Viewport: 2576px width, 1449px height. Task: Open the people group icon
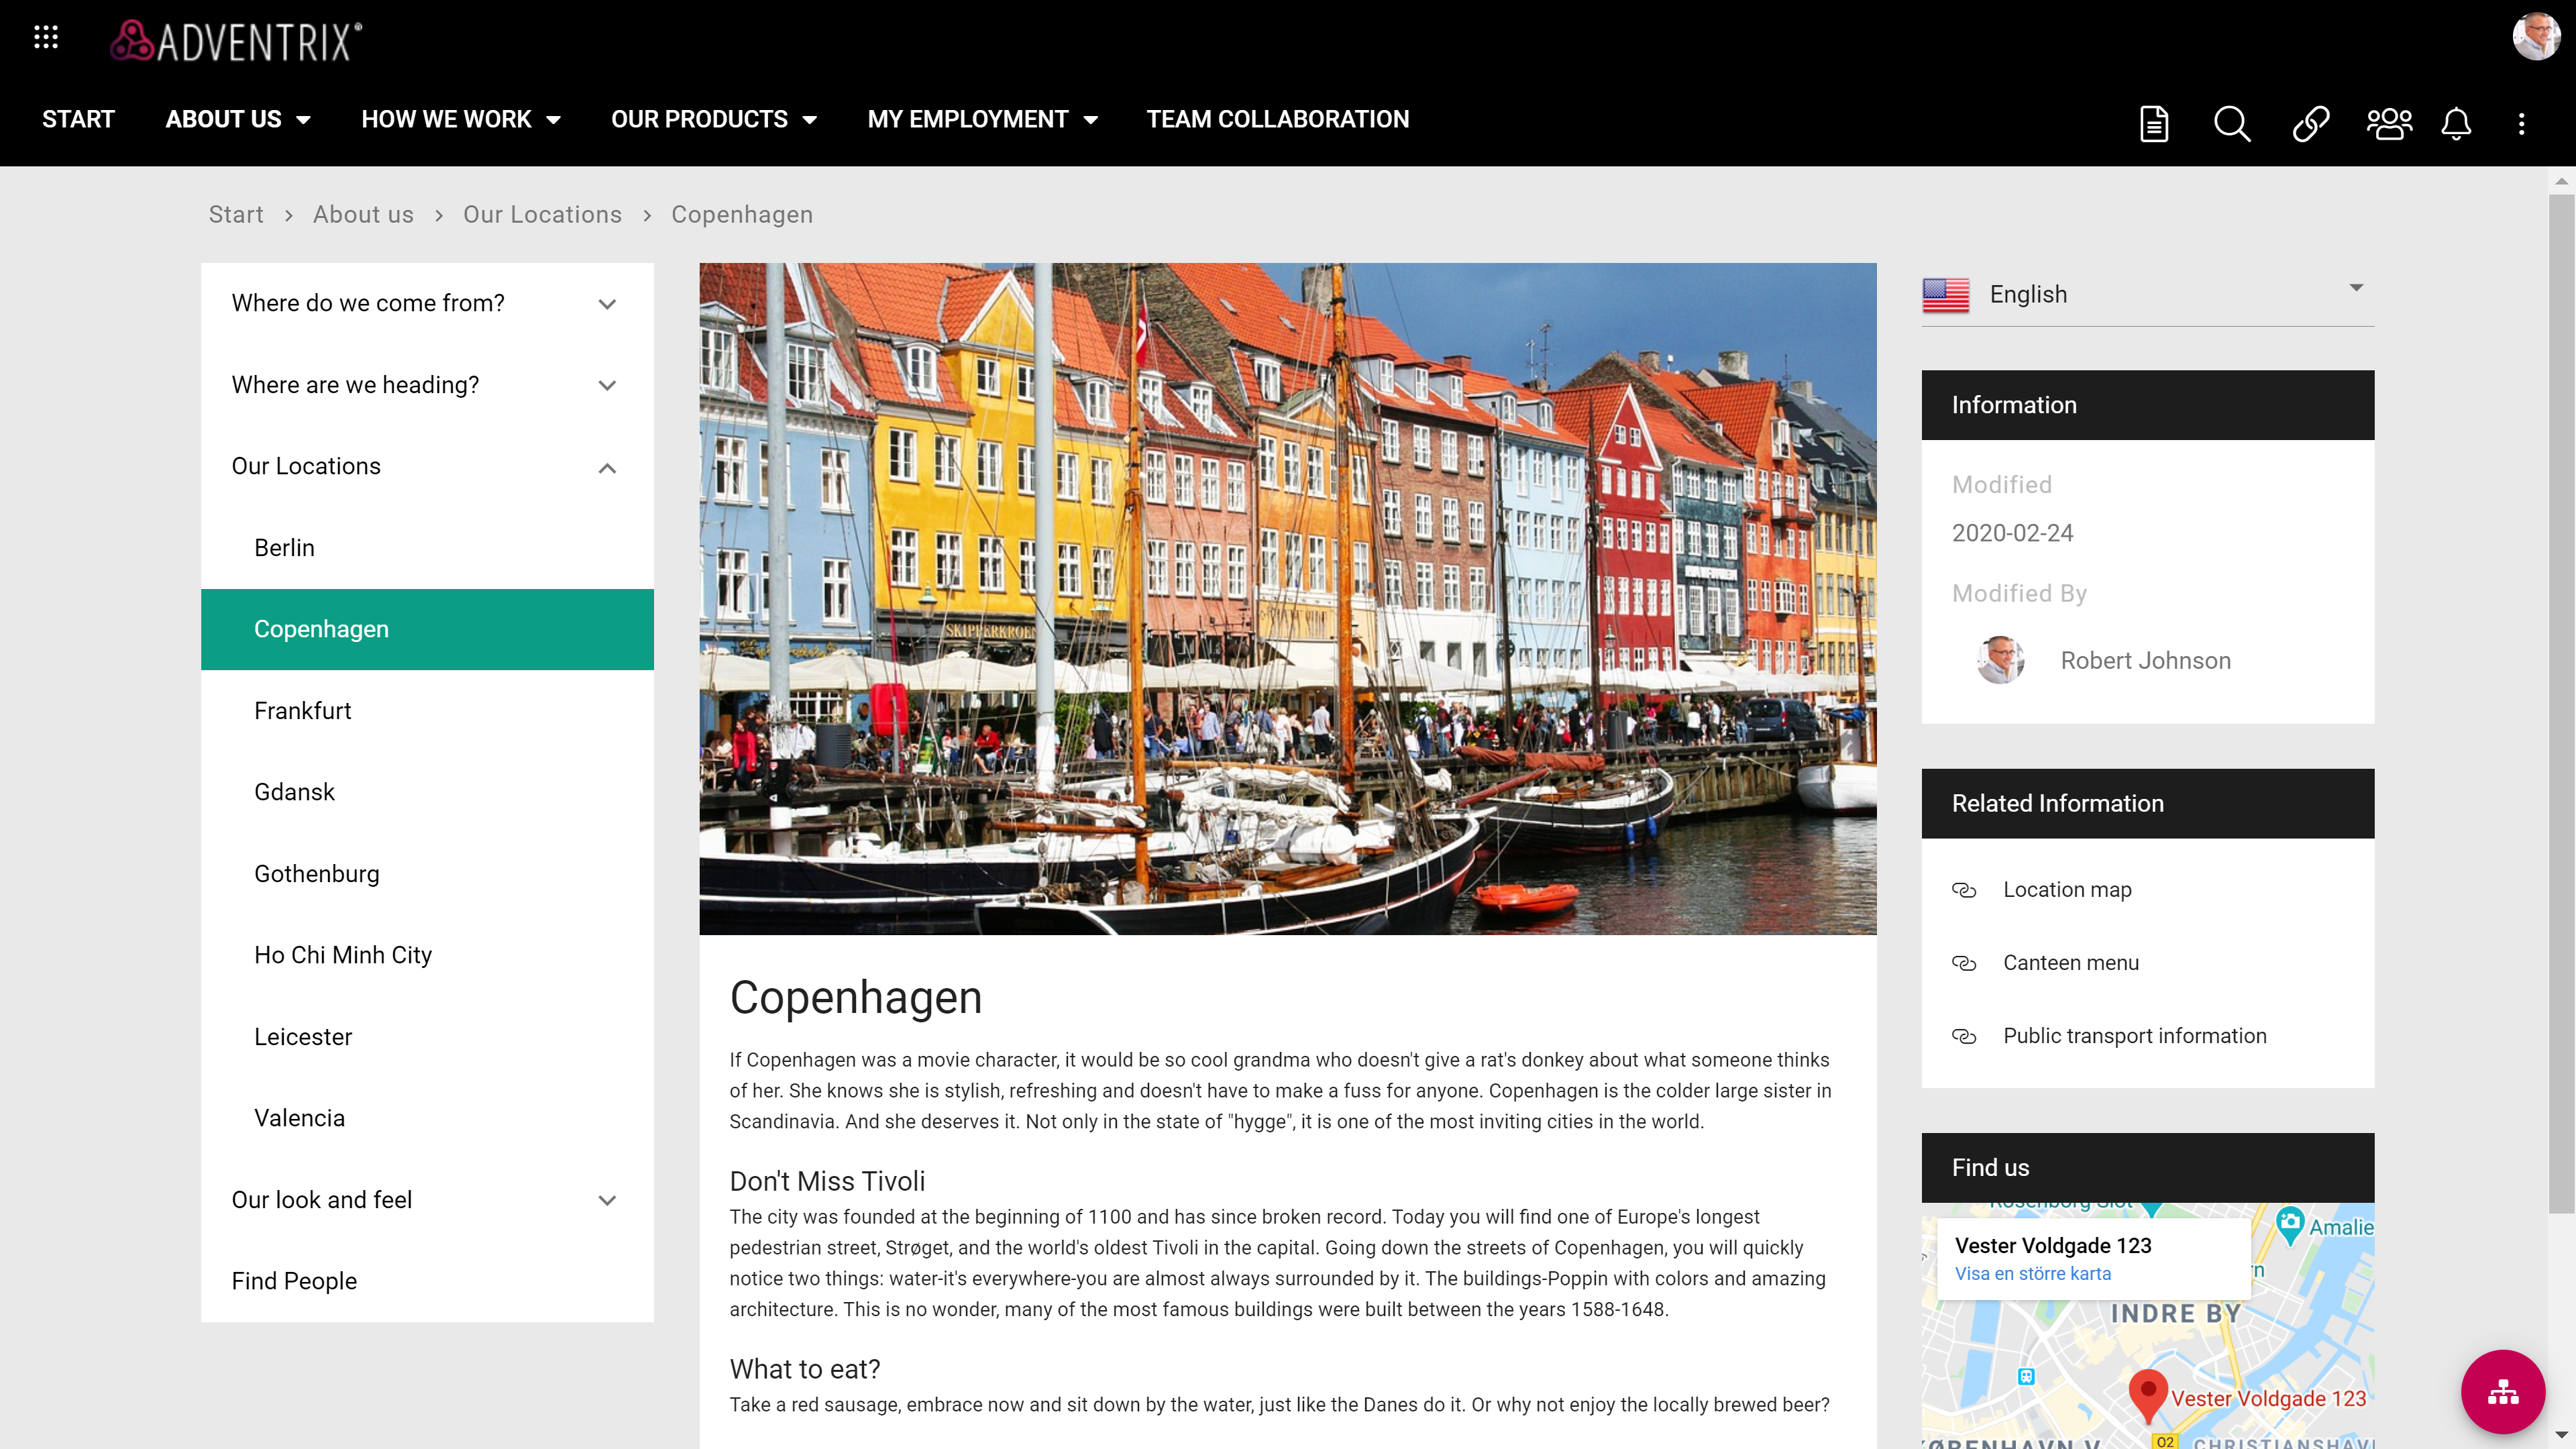point(2388,124)
